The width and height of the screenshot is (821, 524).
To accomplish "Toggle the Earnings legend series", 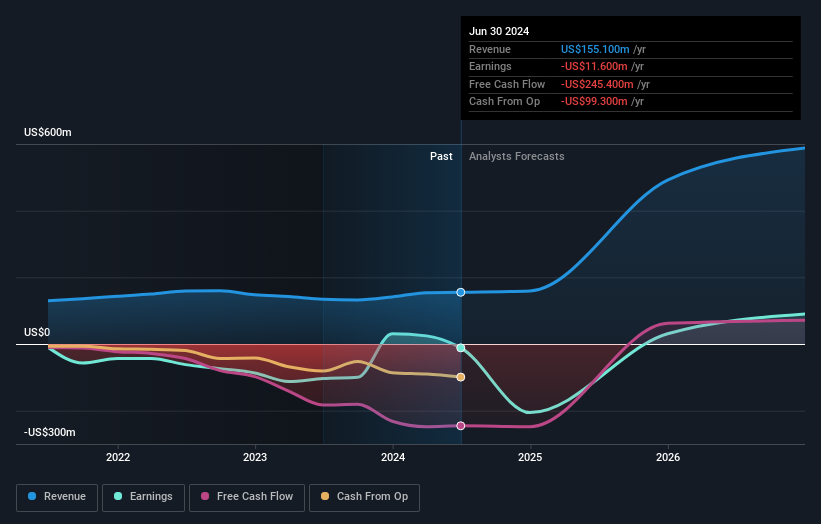I will click(x=143, y=497).
